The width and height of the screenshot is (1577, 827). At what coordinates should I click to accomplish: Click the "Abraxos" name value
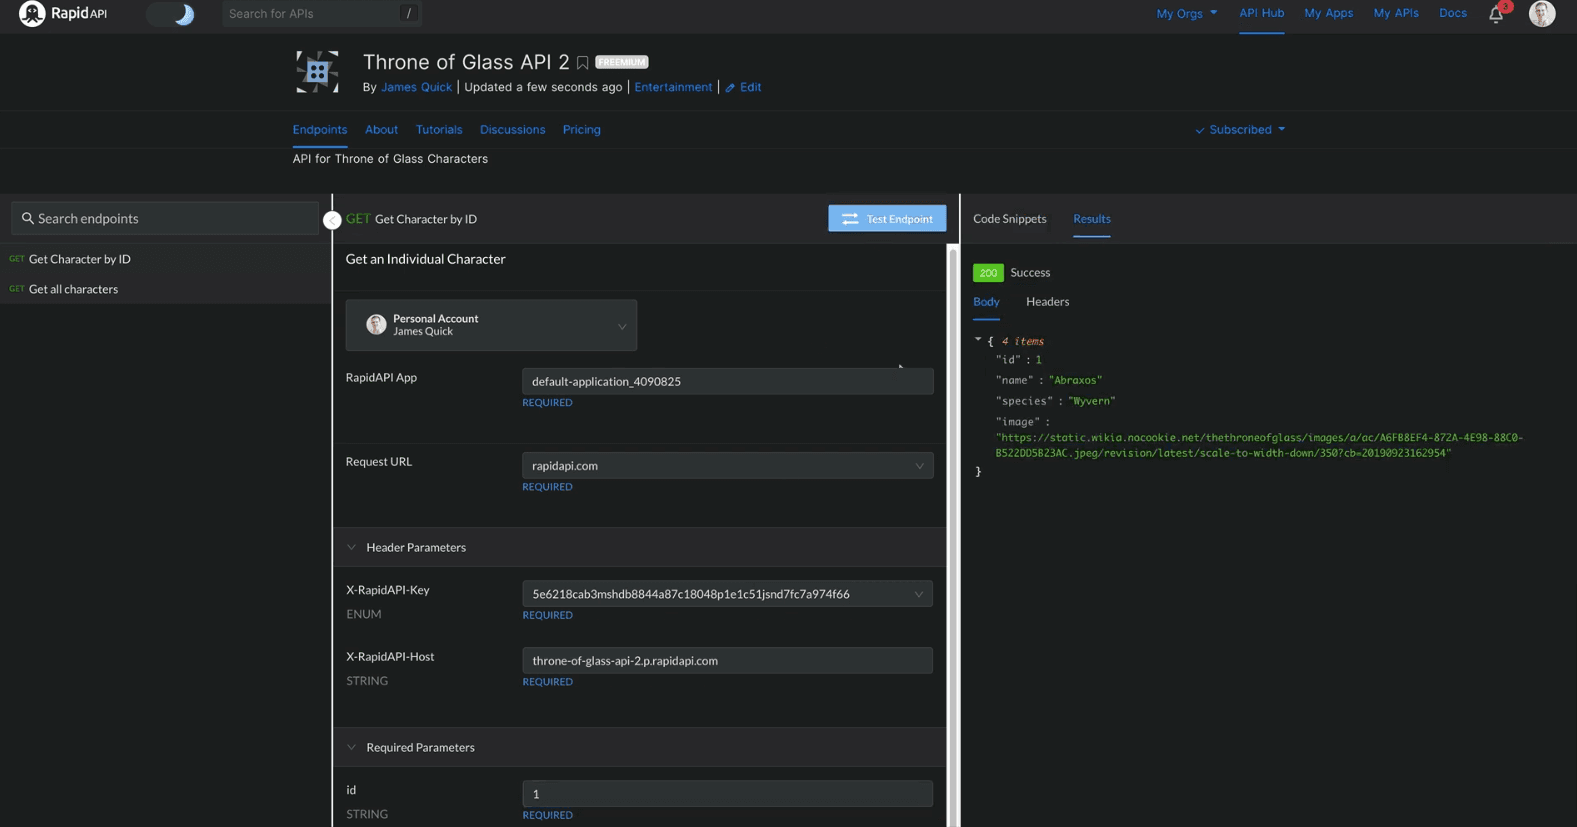pos(1075,380)
